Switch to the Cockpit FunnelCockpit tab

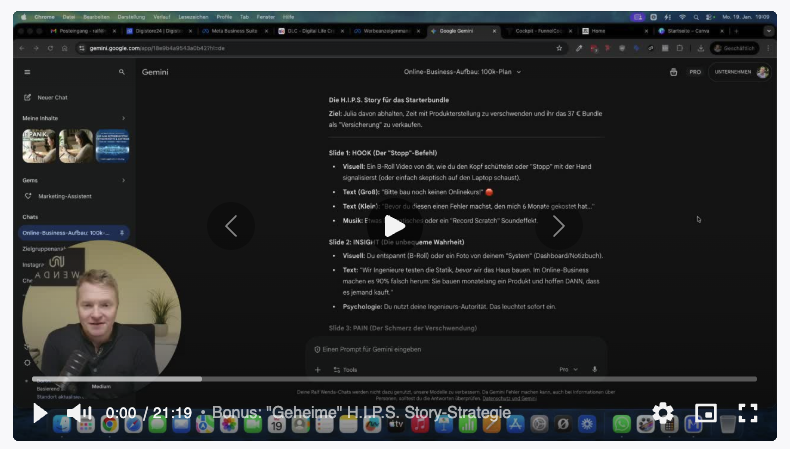[536, 31]
